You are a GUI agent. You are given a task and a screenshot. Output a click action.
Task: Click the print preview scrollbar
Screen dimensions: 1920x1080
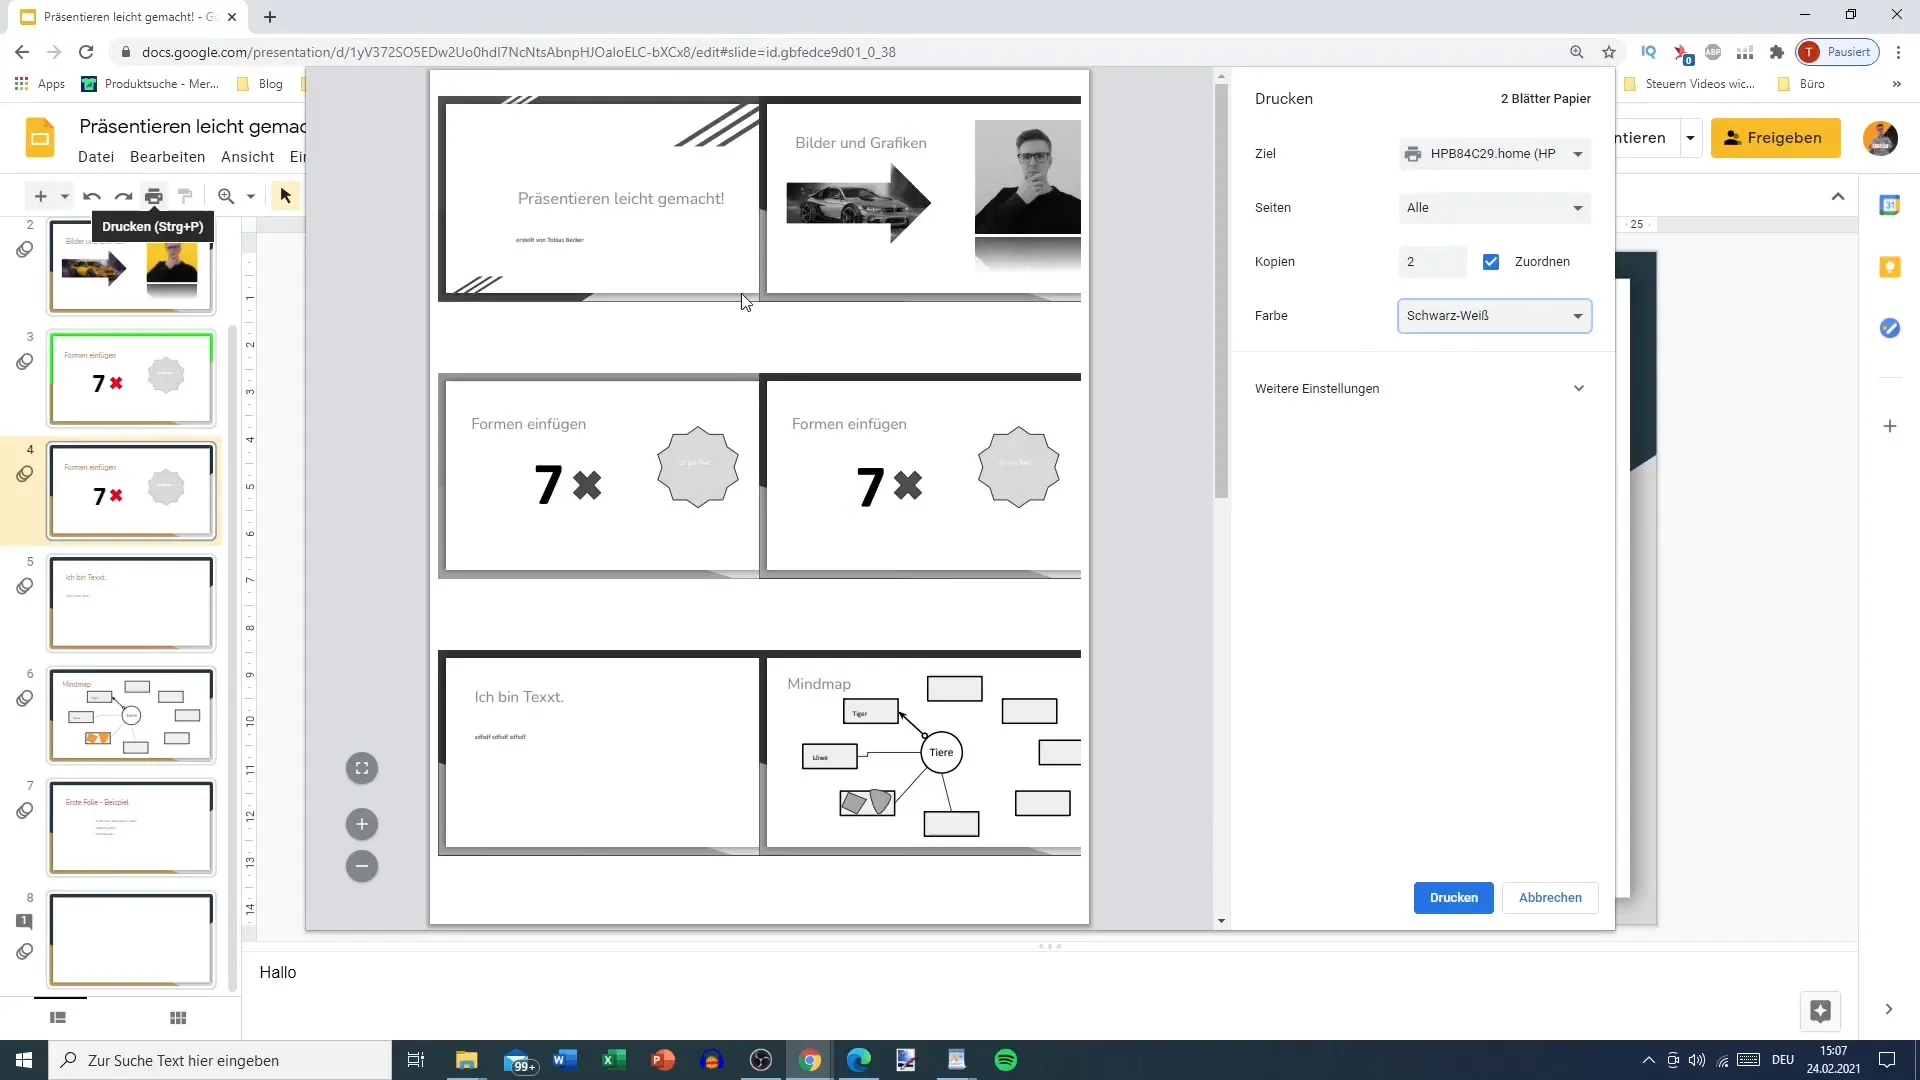pyautogui.click(x=1221, y=290)
